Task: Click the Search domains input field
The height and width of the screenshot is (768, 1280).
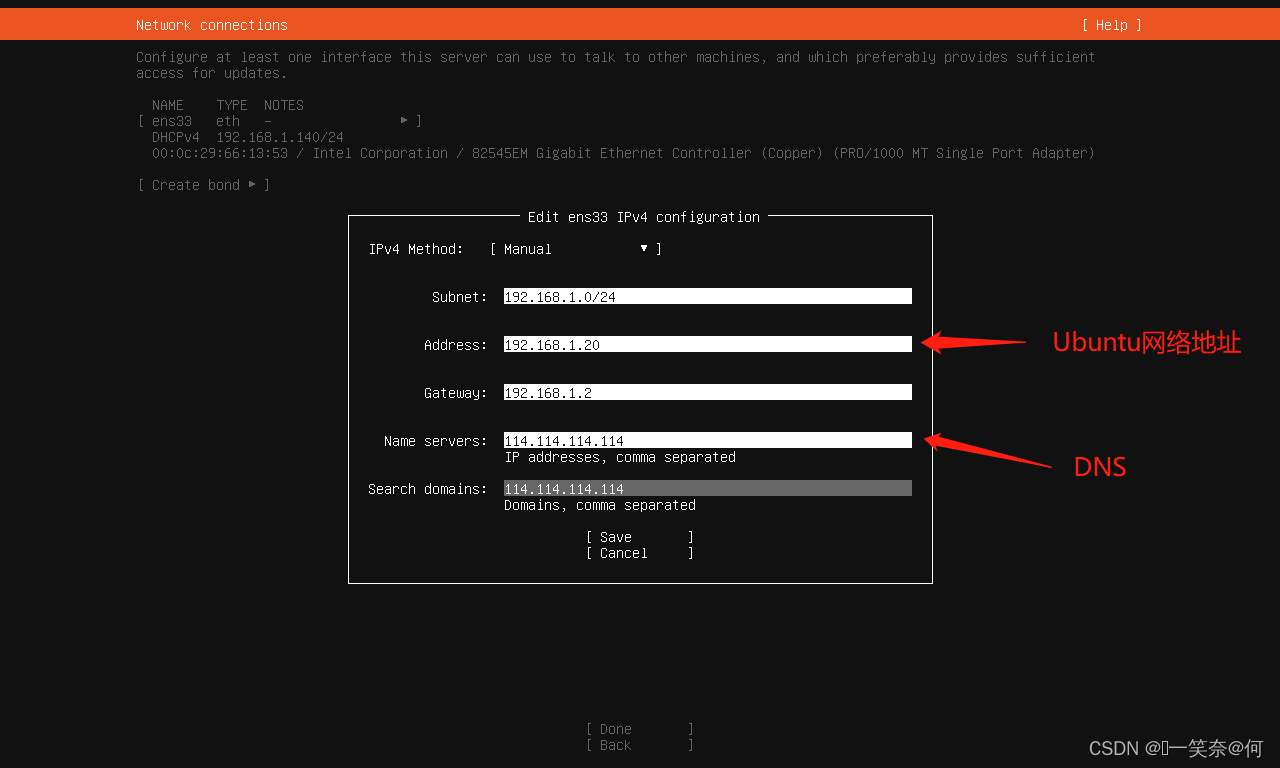Action: [708, 489]
